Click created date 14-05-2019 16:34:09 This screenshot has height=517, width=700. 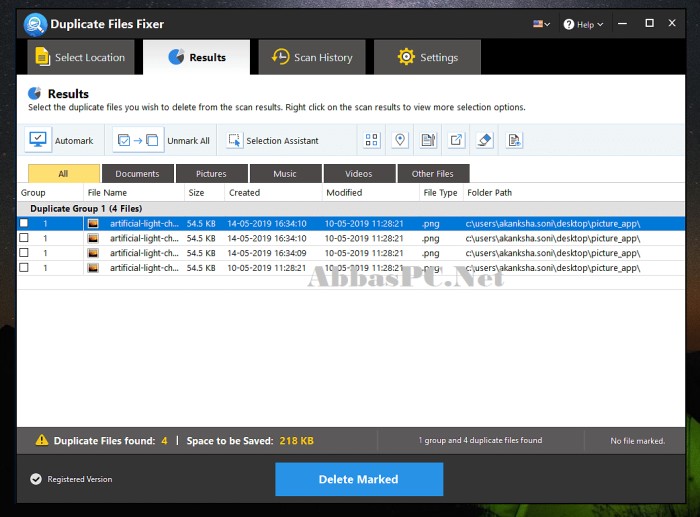(x=267, y=253)
